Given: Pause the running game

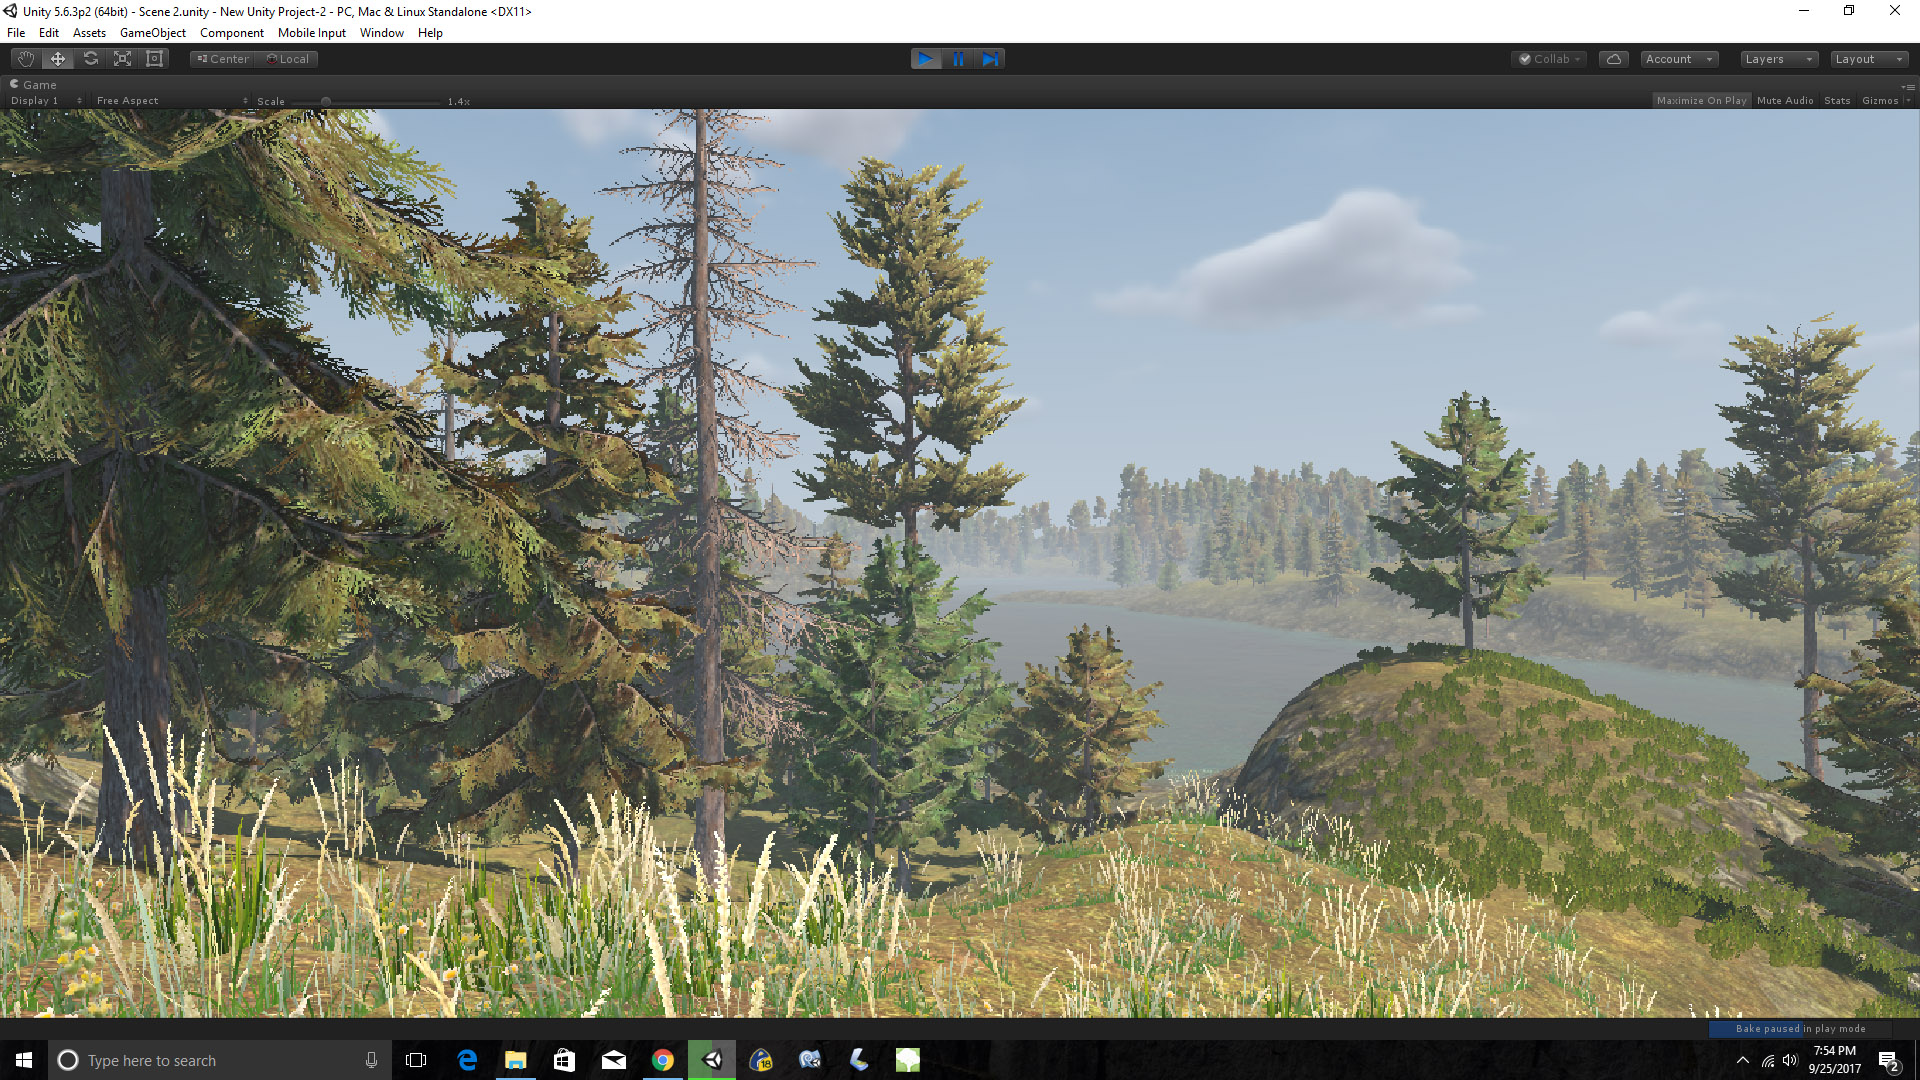Looking at the screenshot, I should 958,59.
